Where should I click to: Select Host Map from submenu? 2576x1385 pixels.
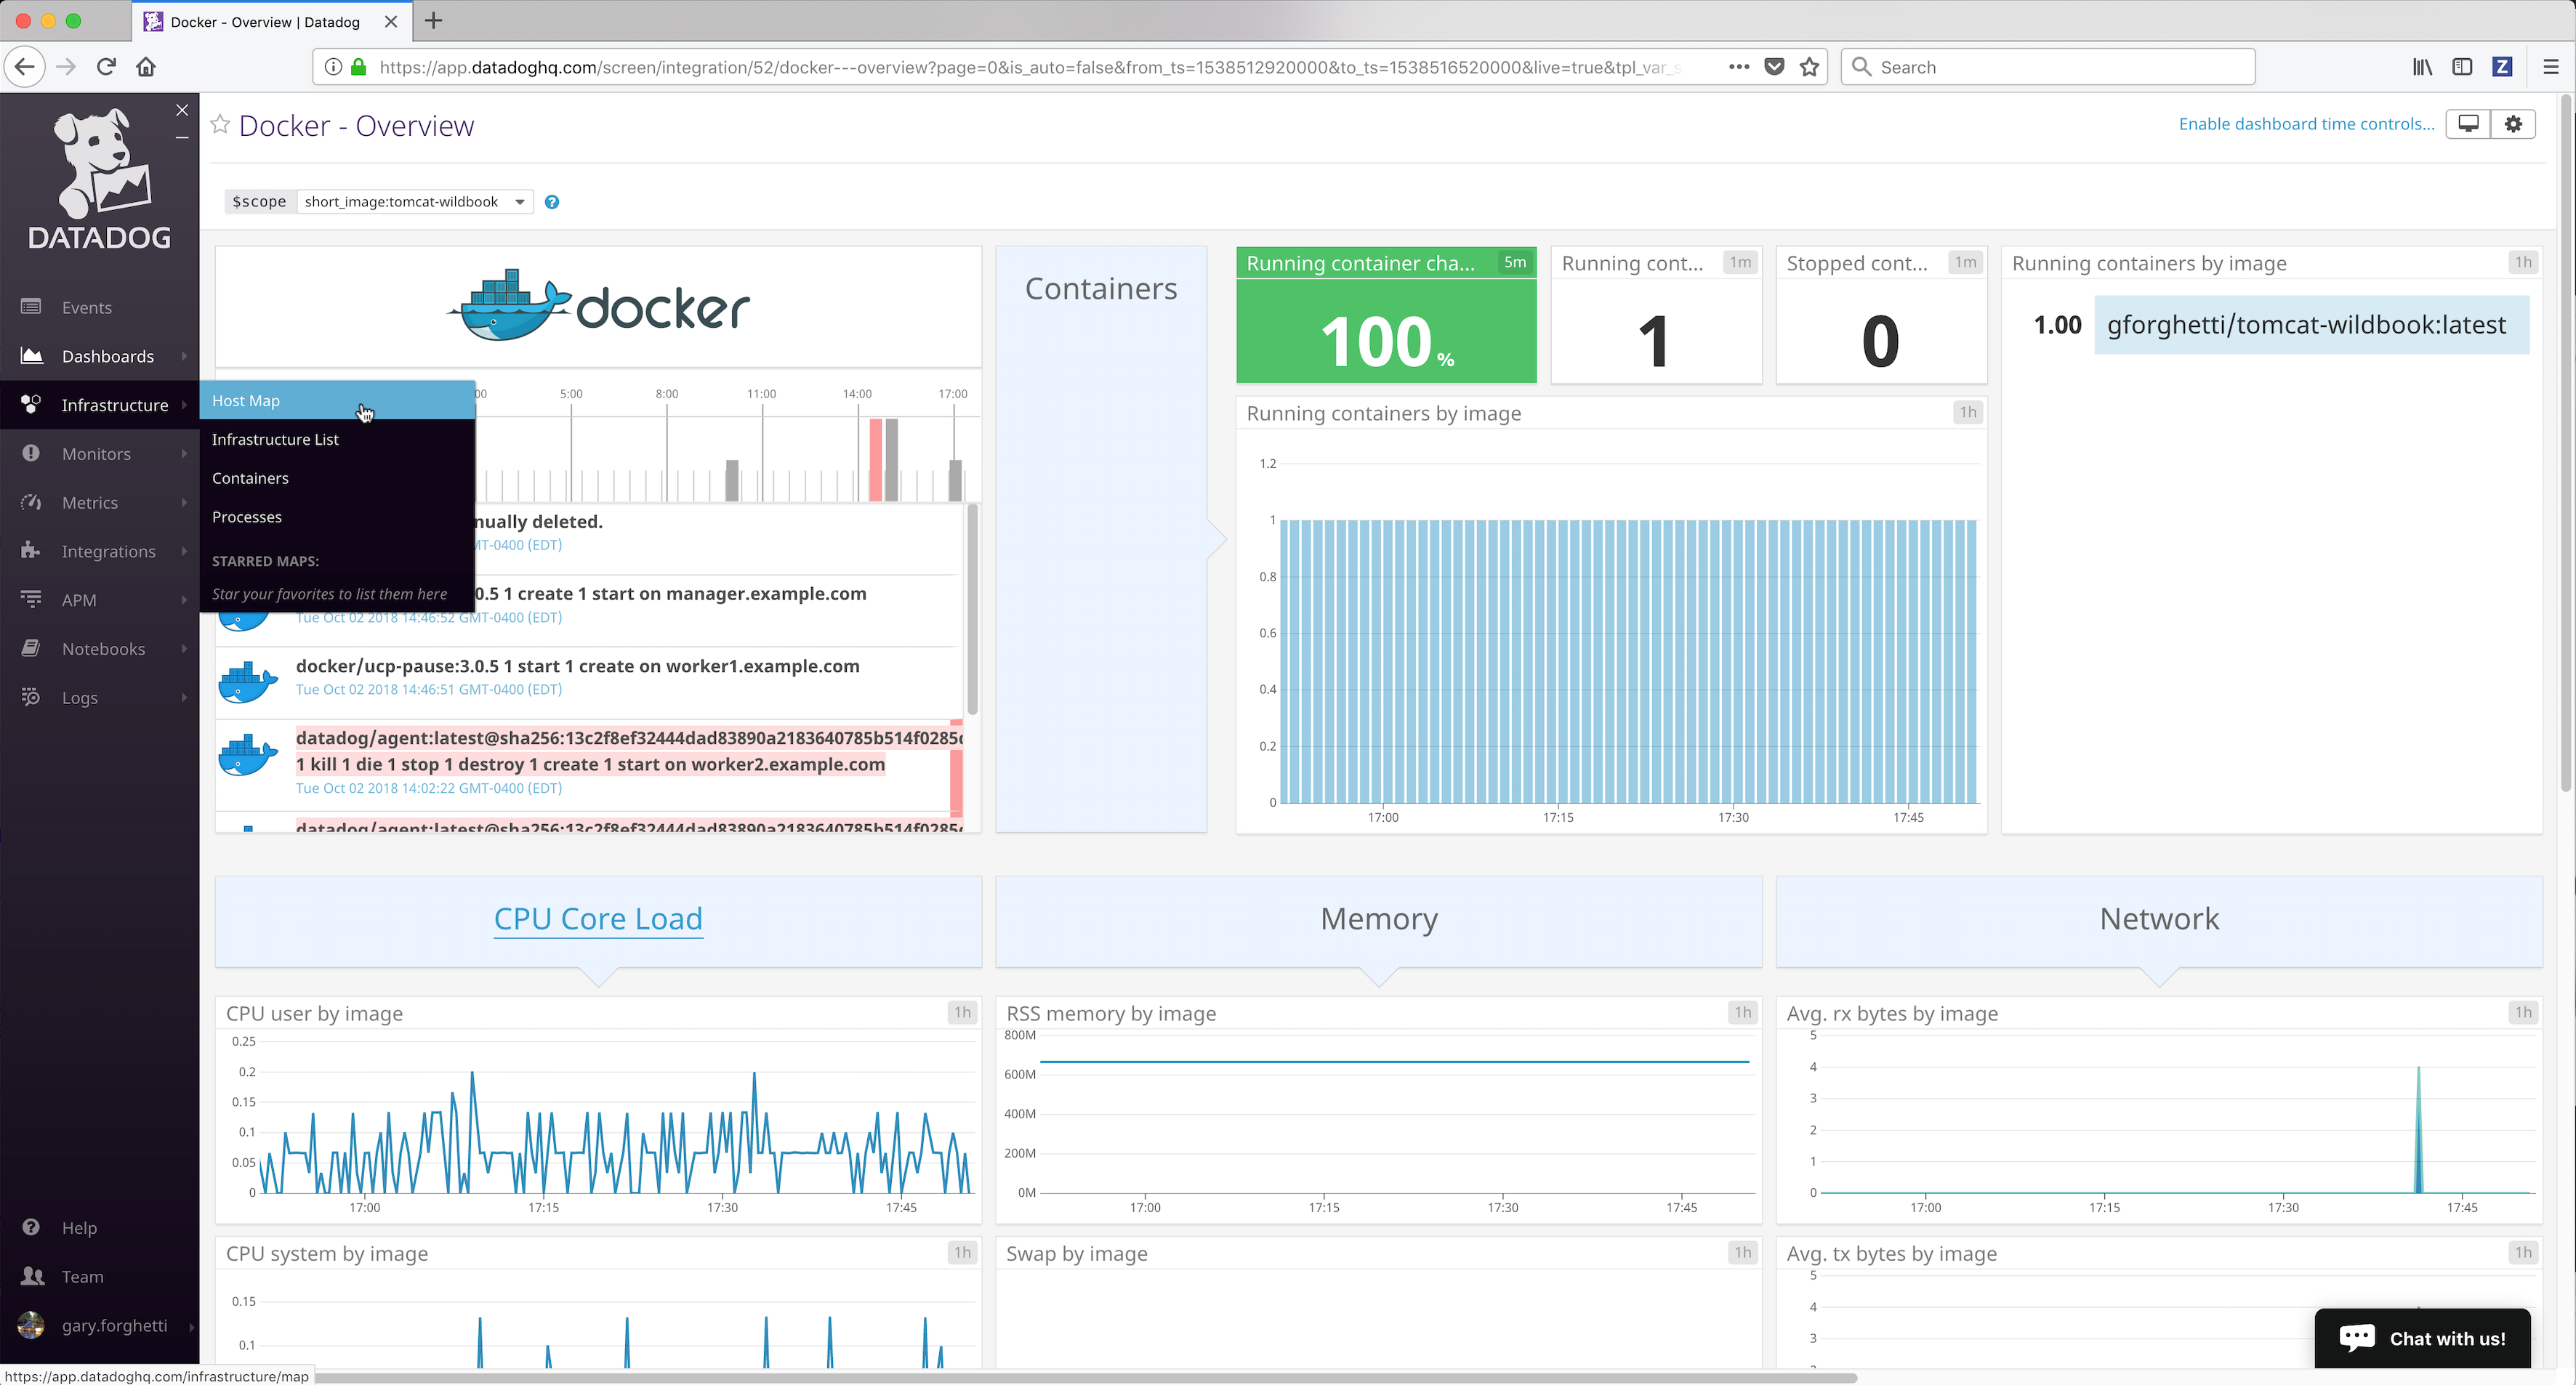coord(337,400)
